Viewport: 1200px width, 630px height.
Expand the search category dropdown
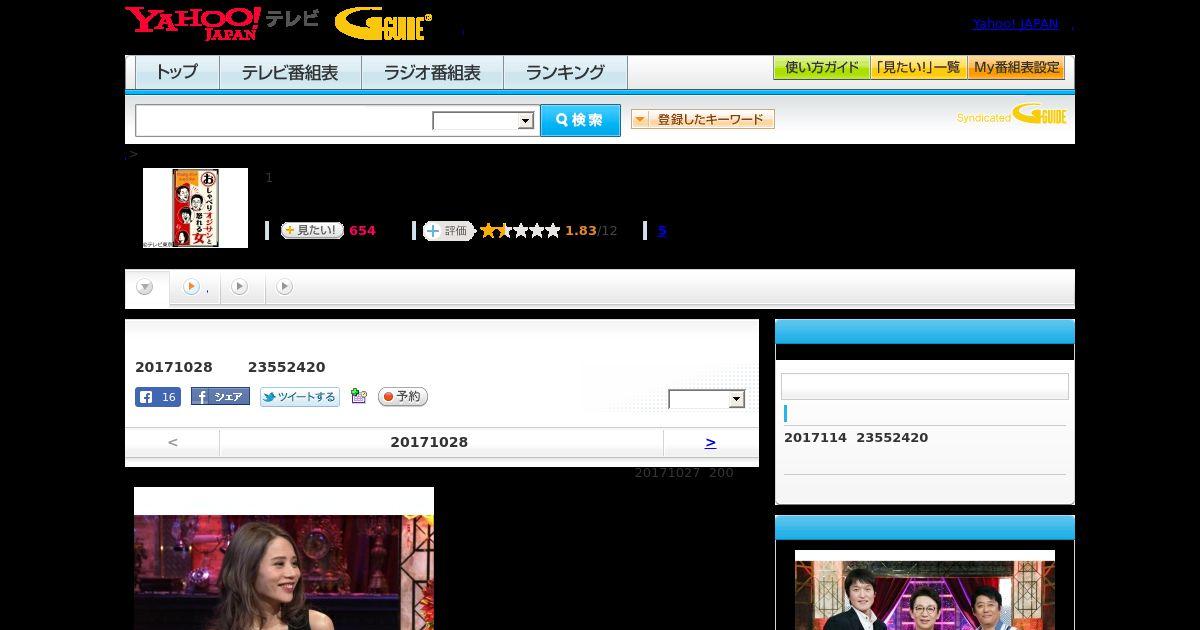click(x=483, y=121)
